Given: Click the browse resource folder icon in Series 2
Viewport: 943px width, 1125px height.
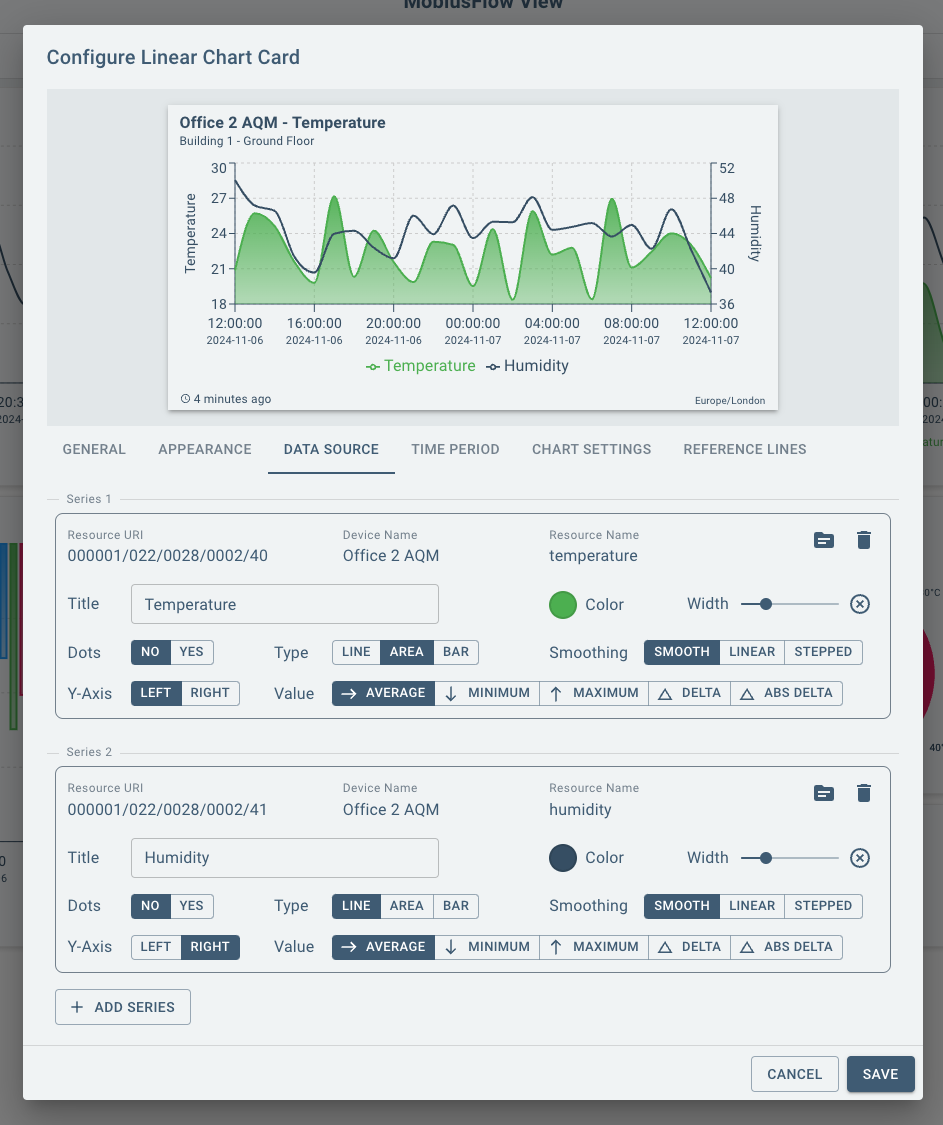Looking at the screenshot, I should pyautogui.click(x=823, y=793).
